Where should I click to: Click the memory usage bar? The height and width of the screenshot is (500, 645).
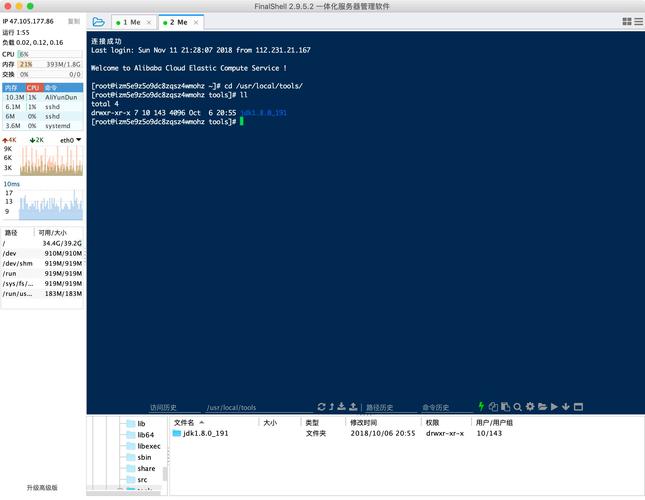tap(50, 65)
